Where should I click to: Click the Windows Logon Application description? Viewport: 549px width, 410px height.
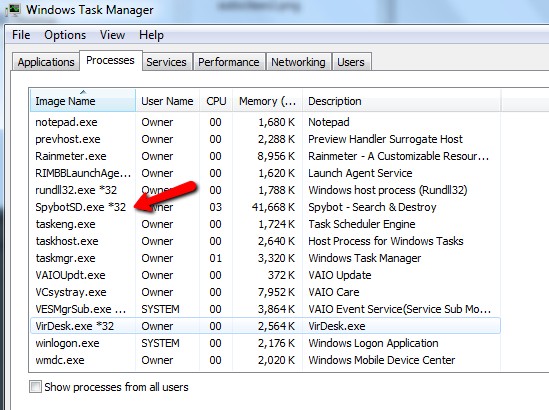pyautogui.click(x=373, y=343)
